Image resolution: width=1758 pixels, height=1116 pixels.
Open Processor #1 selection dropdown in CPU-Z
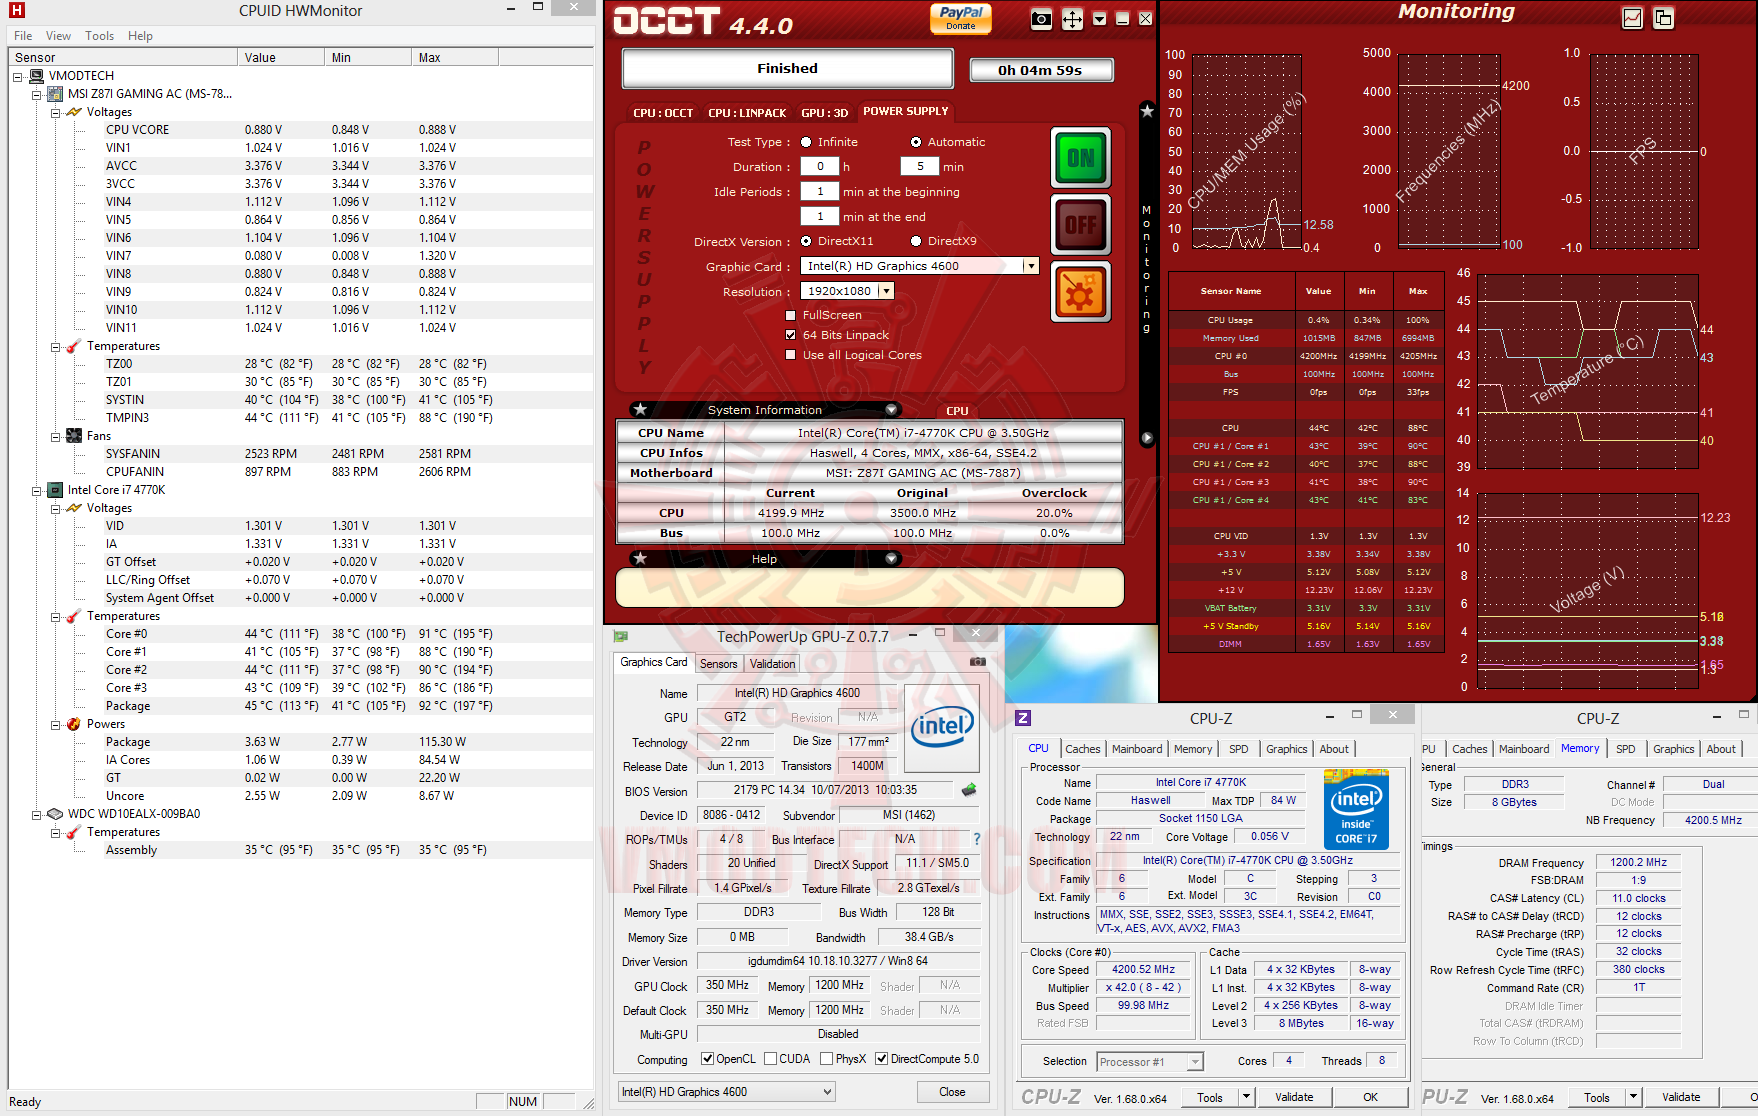tap(1194, 1062)
